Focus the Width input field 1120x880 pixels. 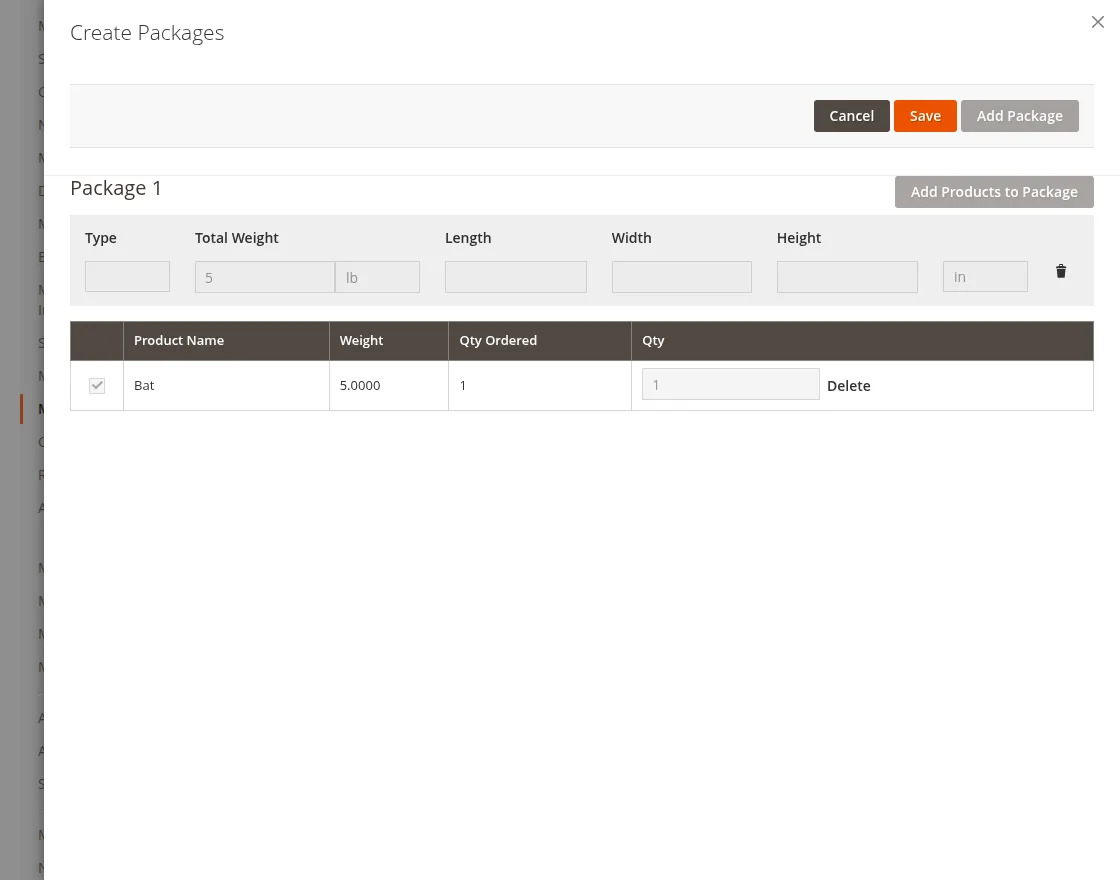681,277
